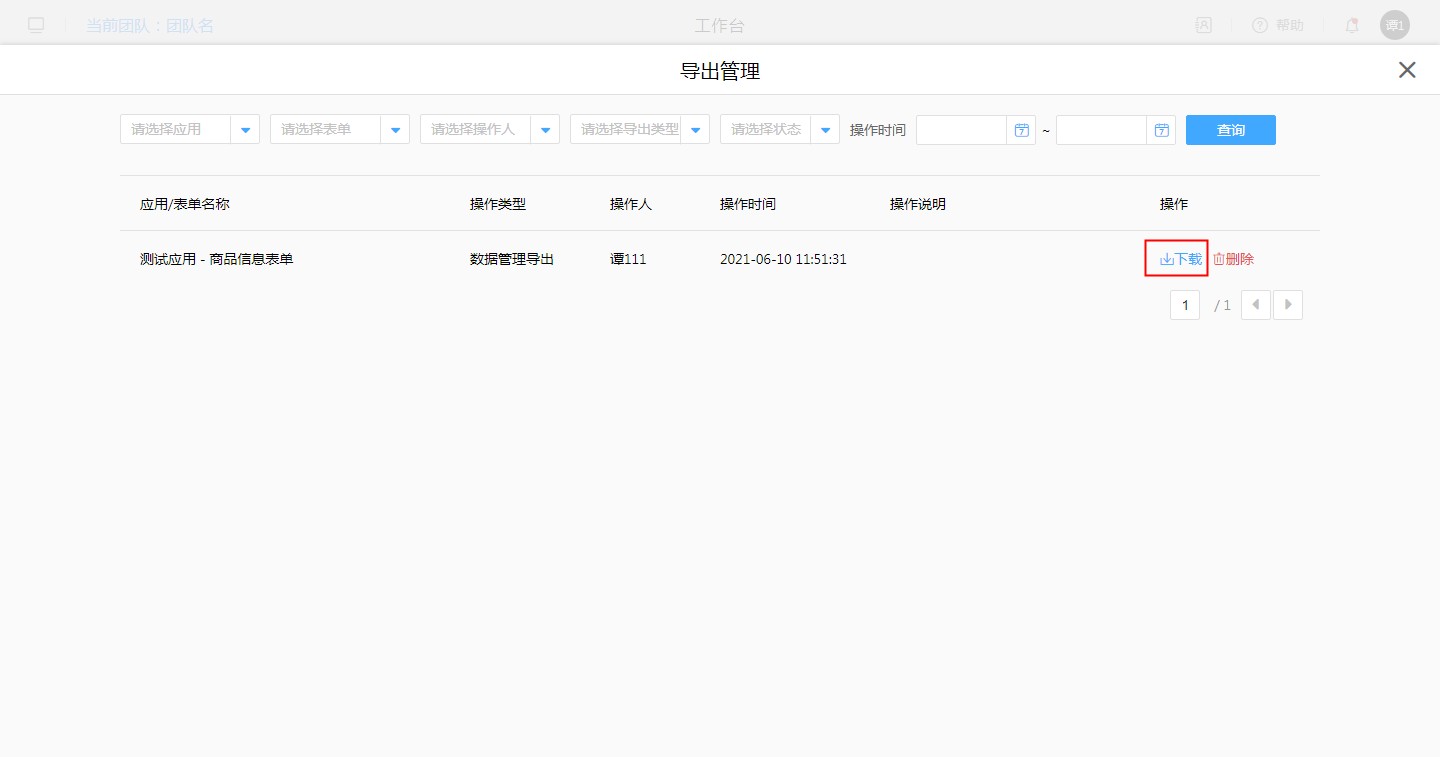The height and width of the screenshot is (757, 1440).
Task: Click the page number input box
Action: tap(1185, 305)
